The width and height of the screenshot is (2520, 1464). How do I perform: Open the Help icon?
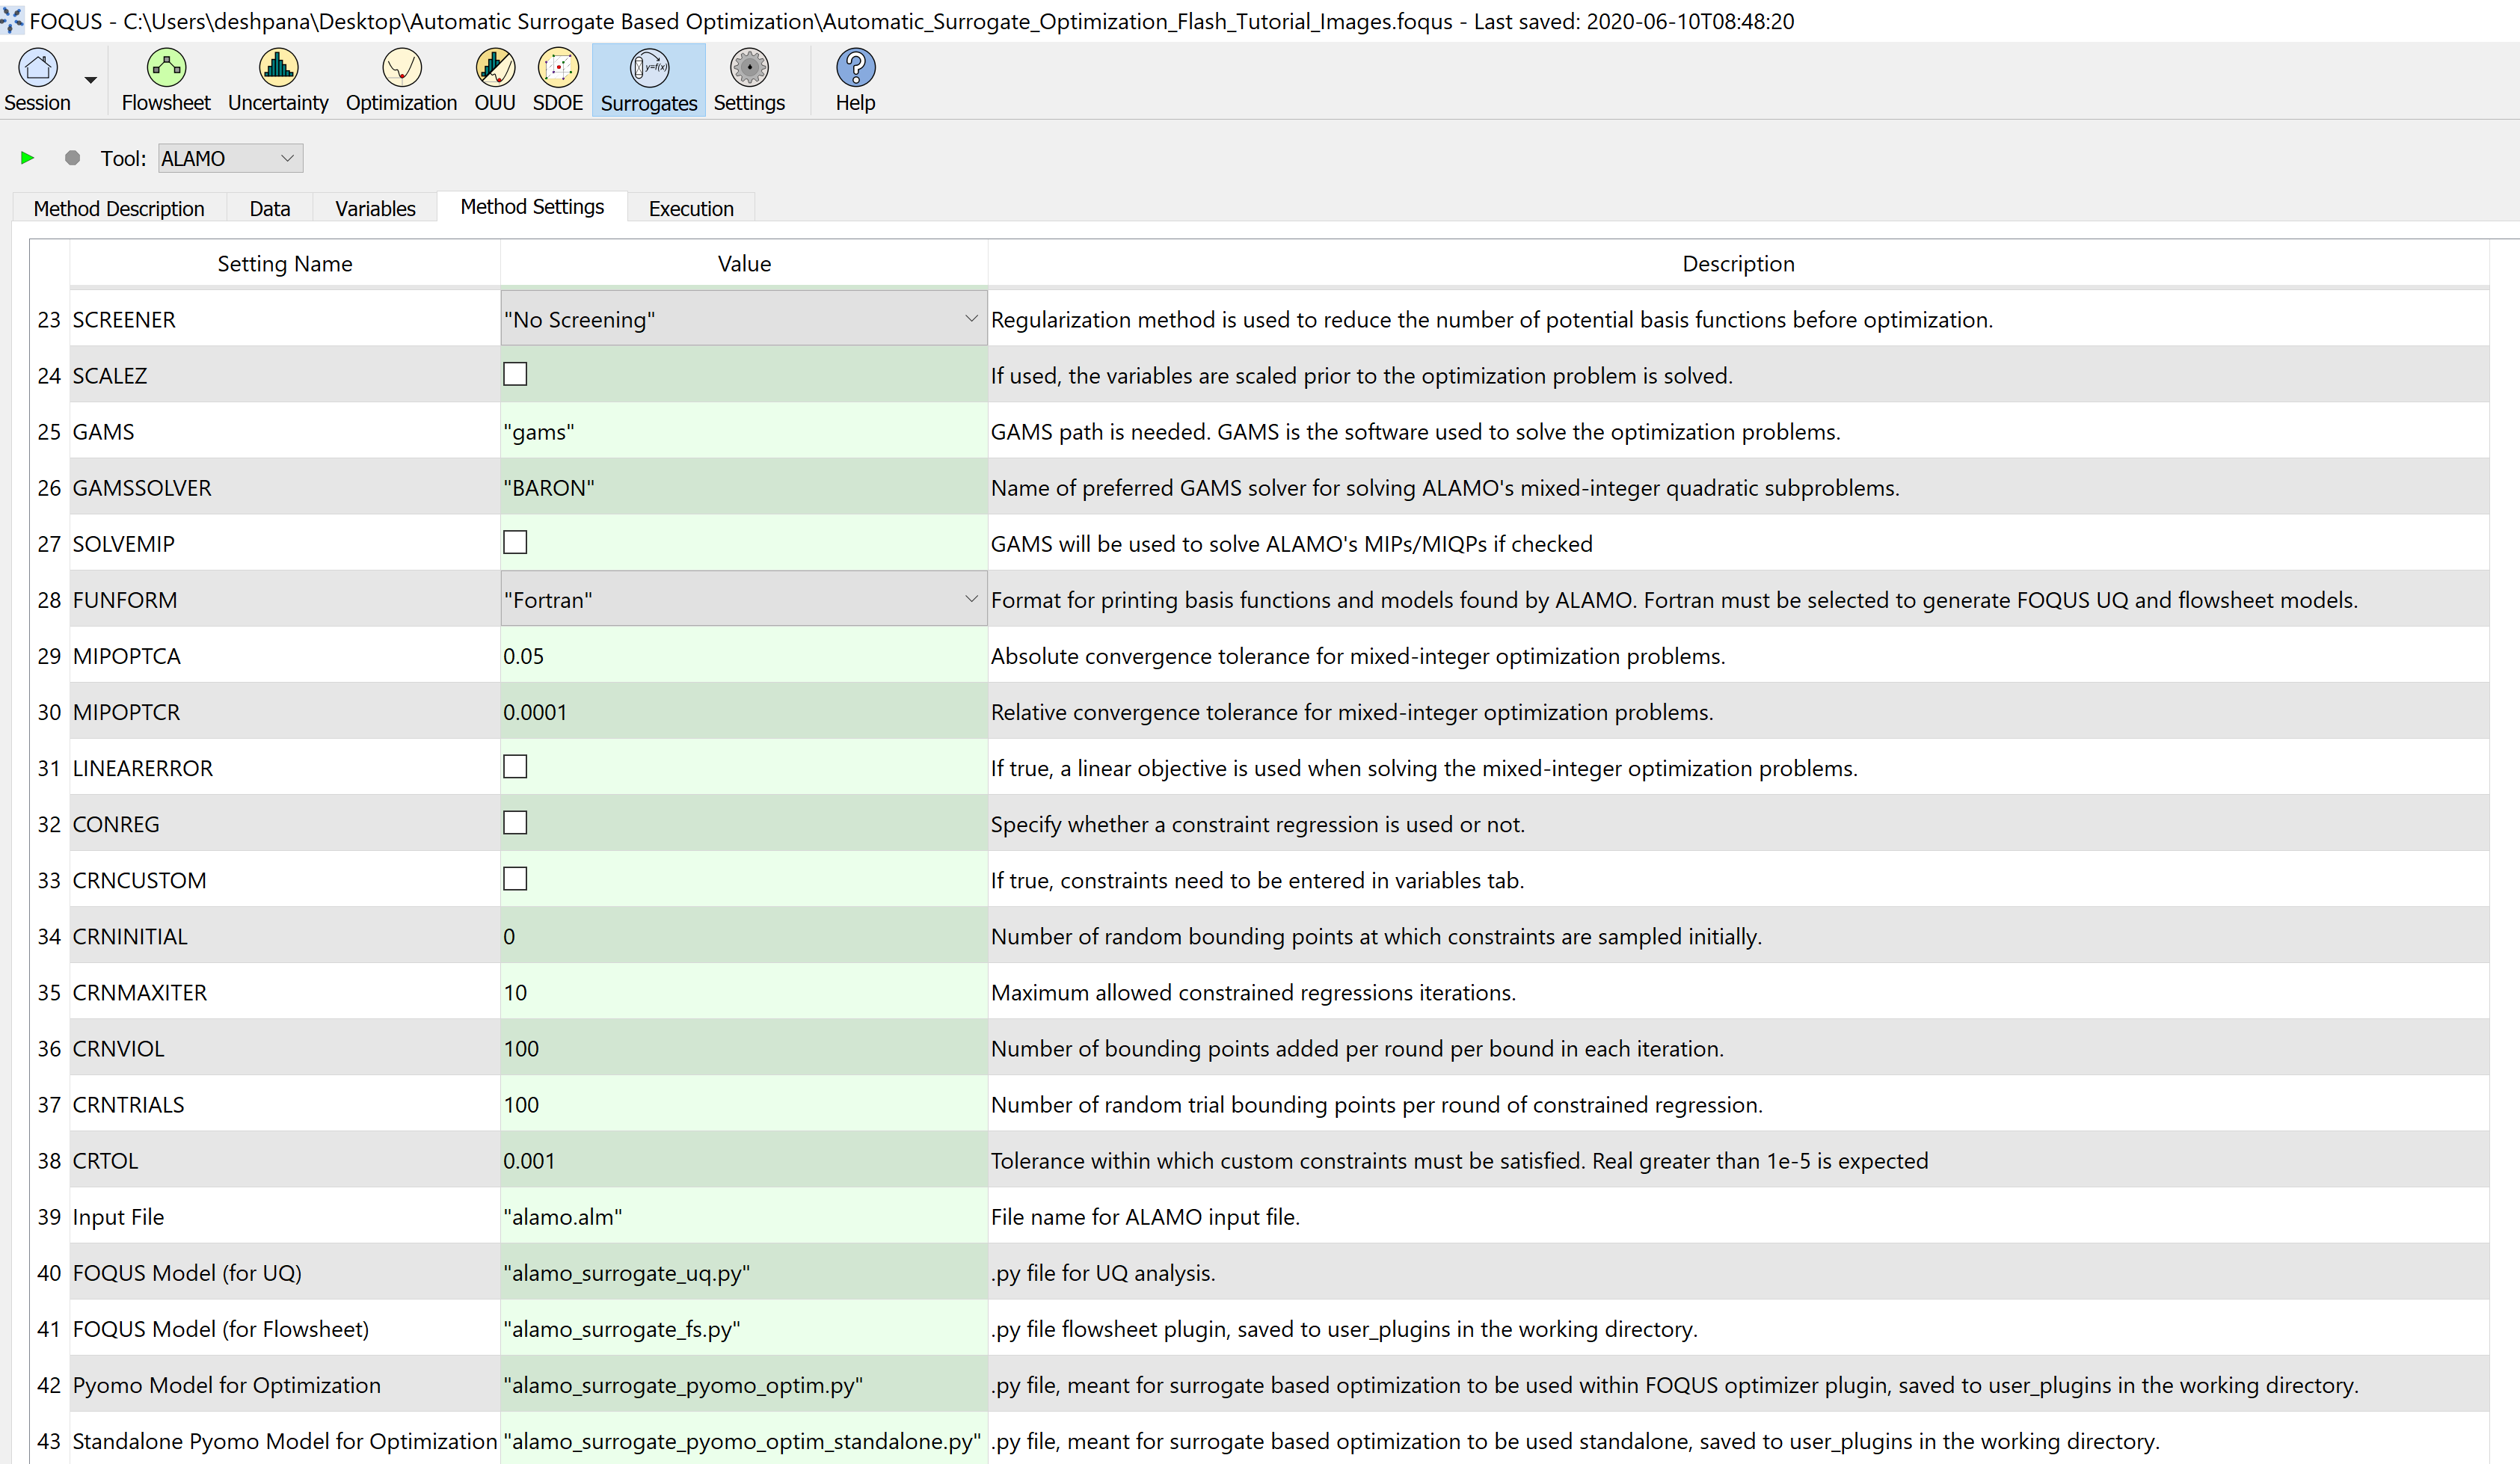855,69
